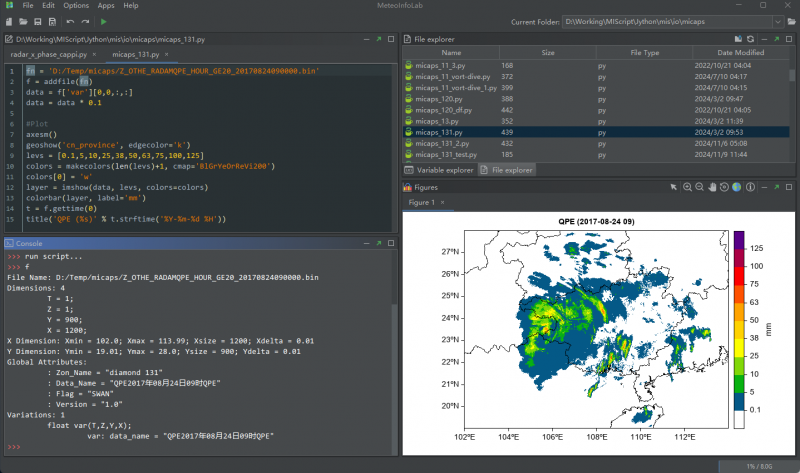Select micaps_120.py in the file list

[x=438, y=99]
